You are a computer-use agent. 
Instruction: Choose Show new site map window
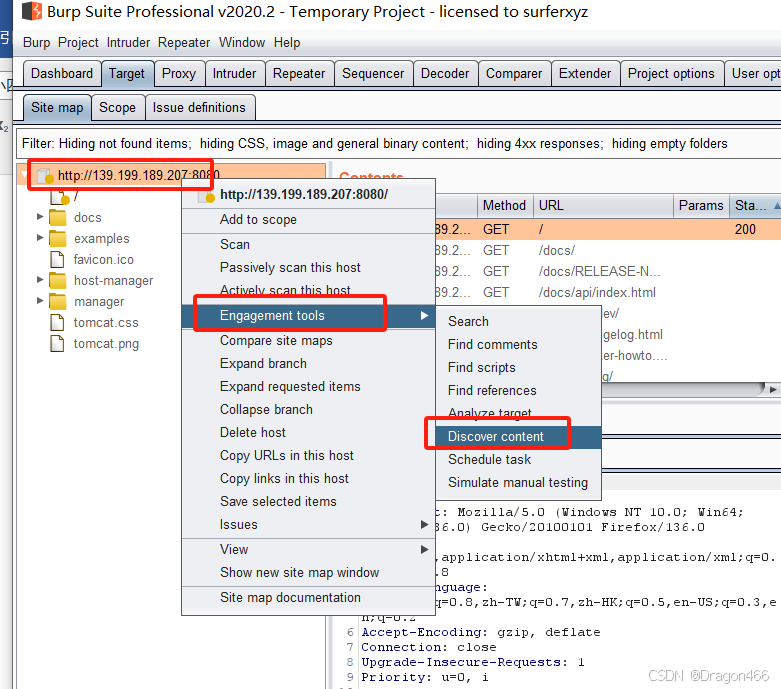(308, 572)
